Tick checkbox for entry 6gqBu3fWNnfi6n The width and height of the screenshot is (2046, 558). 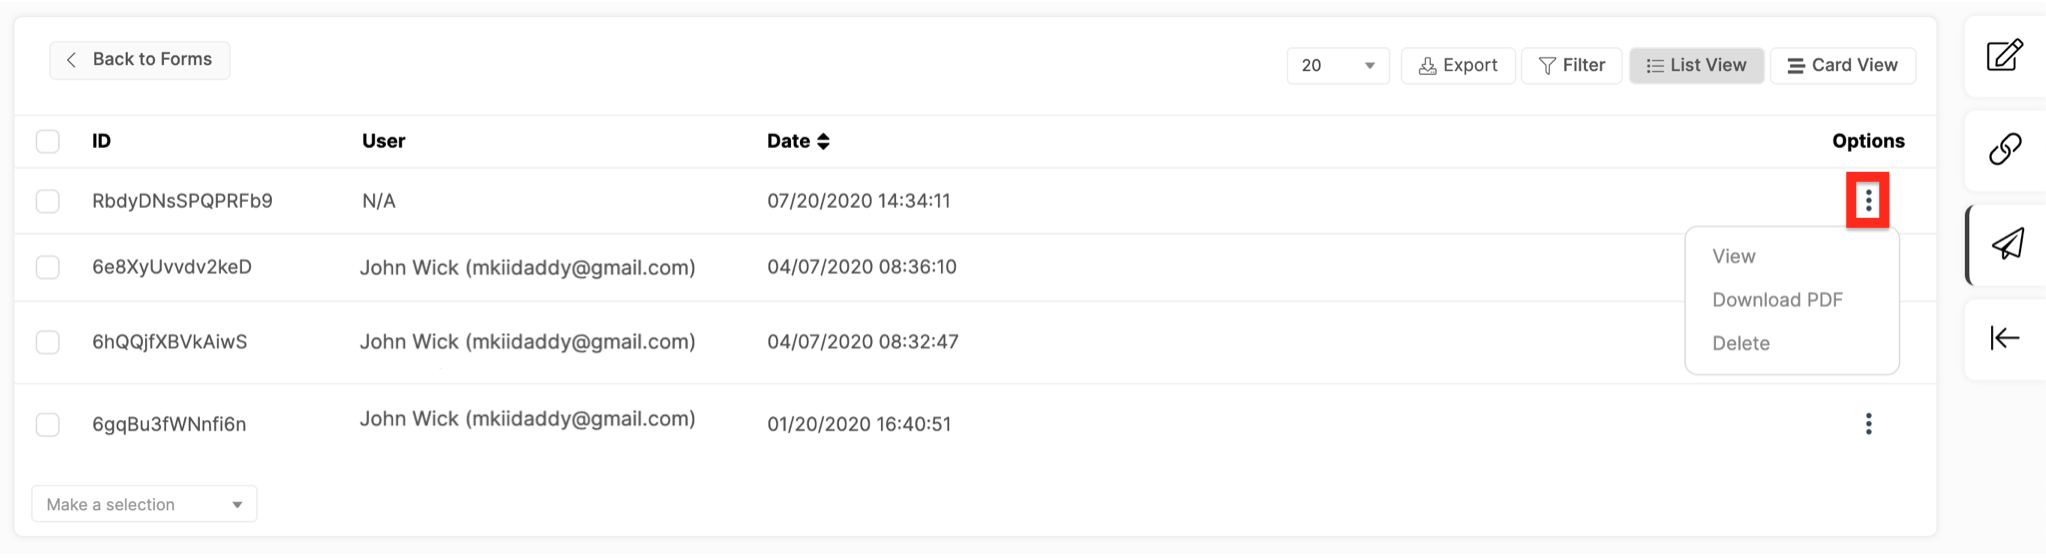[x=47, y=424]
